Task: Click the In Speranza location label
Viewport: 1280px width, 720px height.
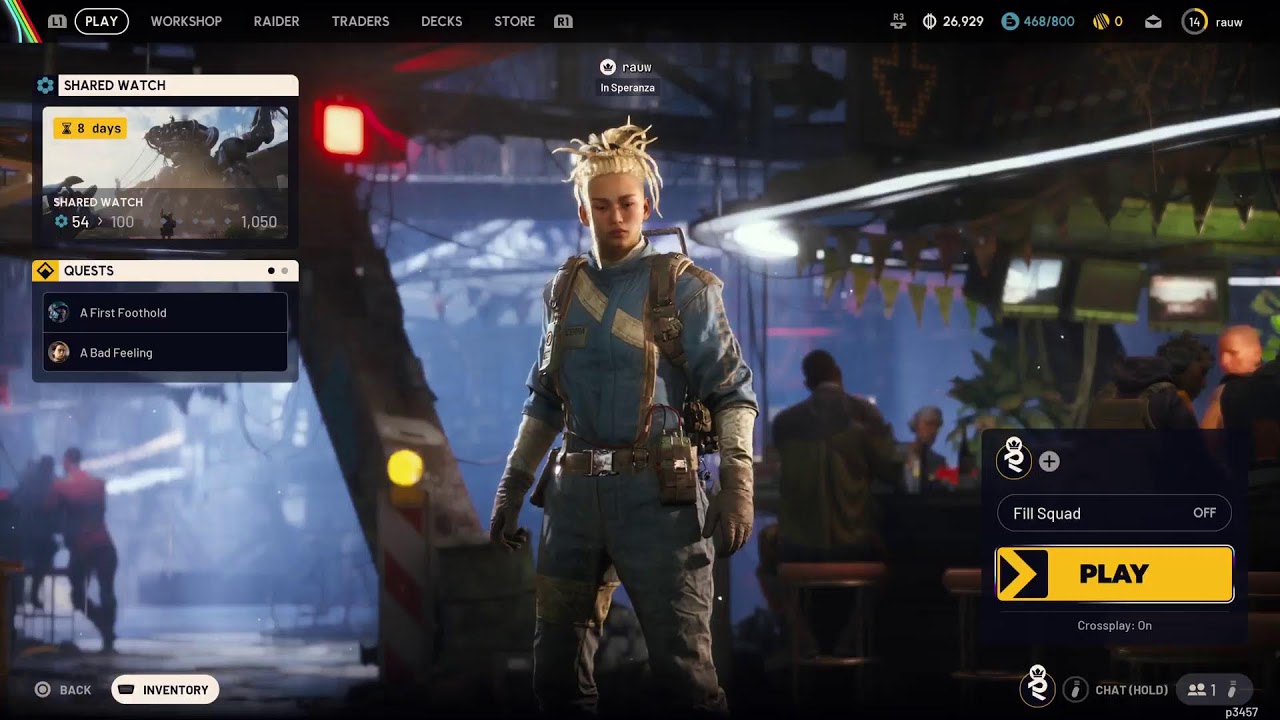Action: point(627,88)
